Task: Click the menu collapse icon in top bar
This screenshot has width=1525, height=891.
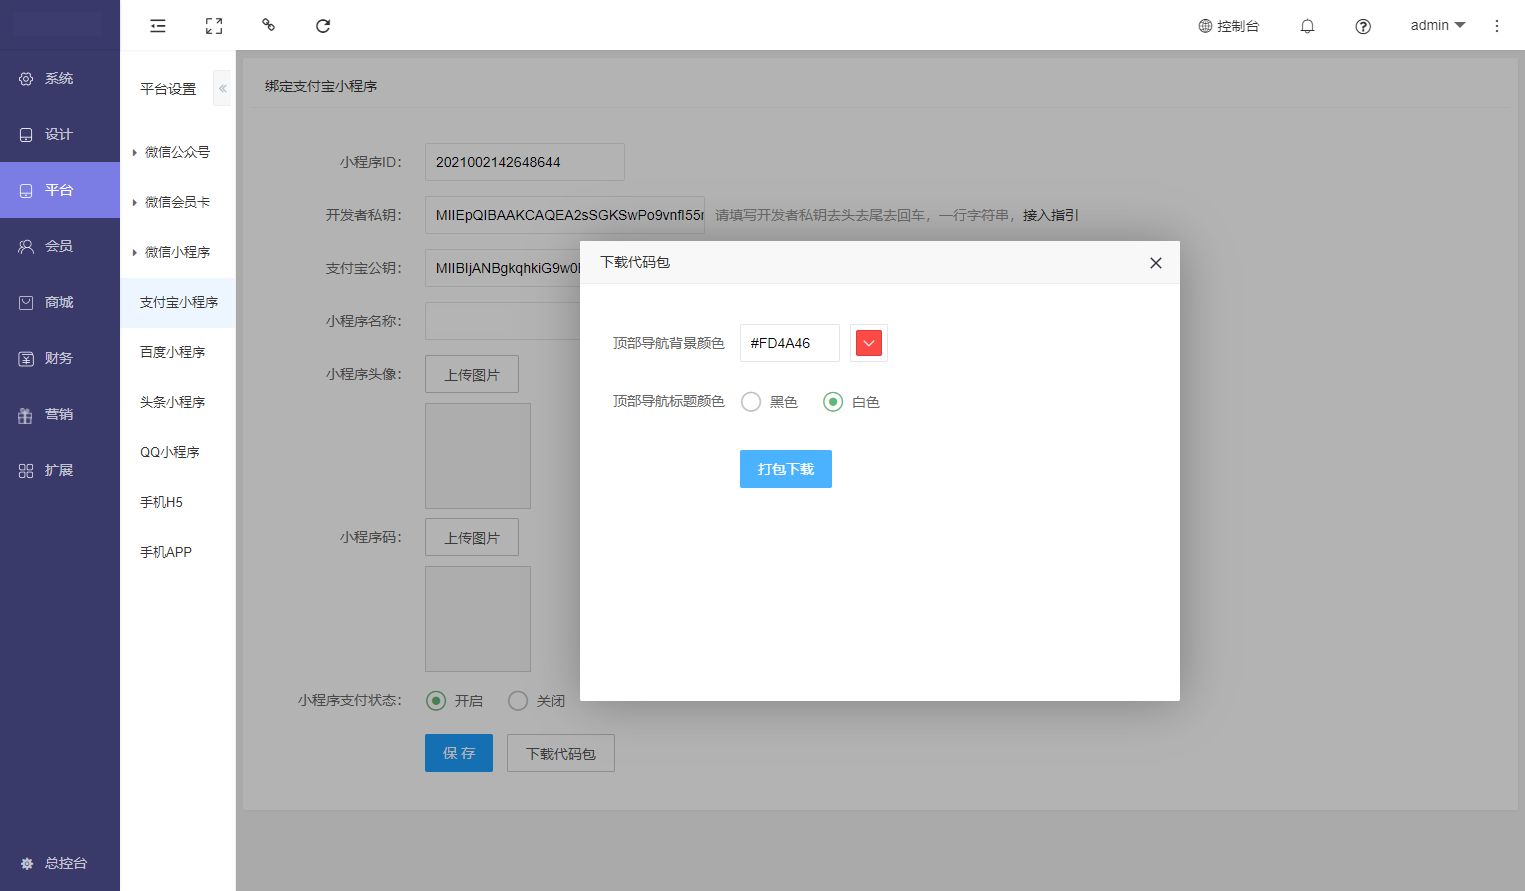Action: click(158, 26)
